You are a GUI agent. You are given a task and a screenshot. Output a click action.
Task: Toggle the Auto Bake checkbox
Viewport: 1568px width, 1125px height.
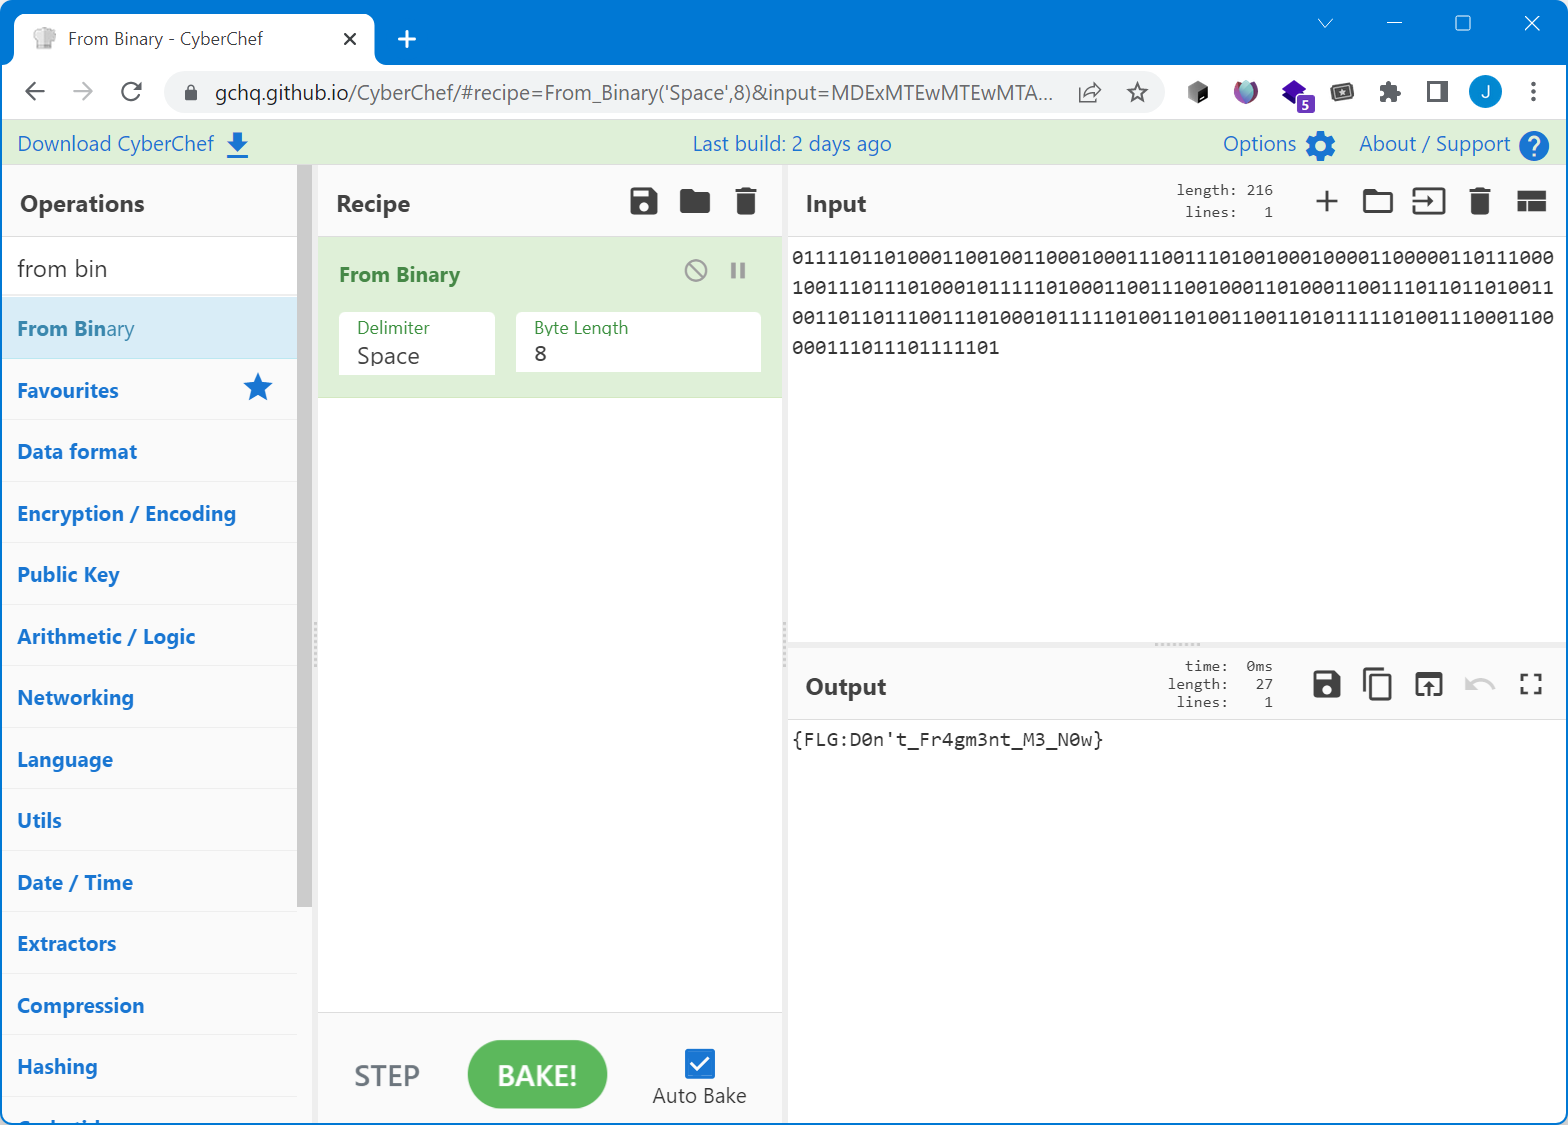tap(699, 1063)
